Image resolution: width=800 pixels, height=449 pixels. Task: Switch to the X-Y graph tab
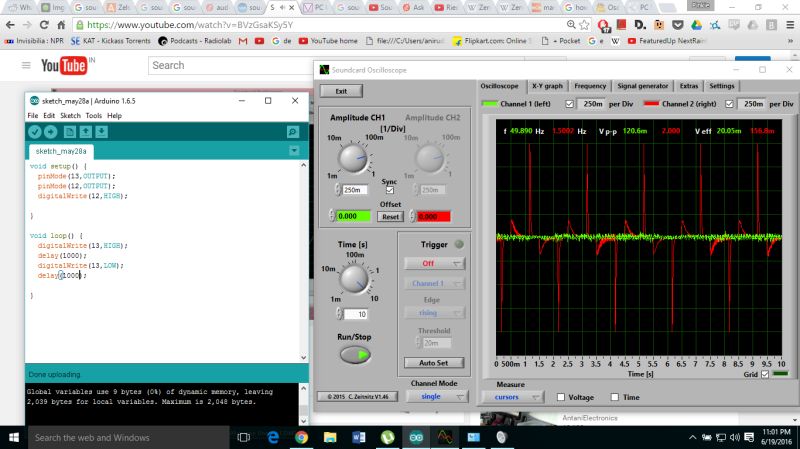547,86
